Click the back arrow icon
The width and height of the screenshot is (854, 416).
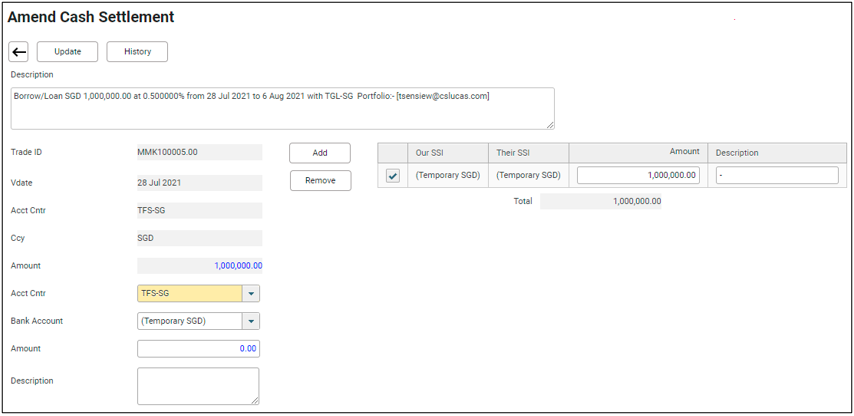tap(19, 52)
